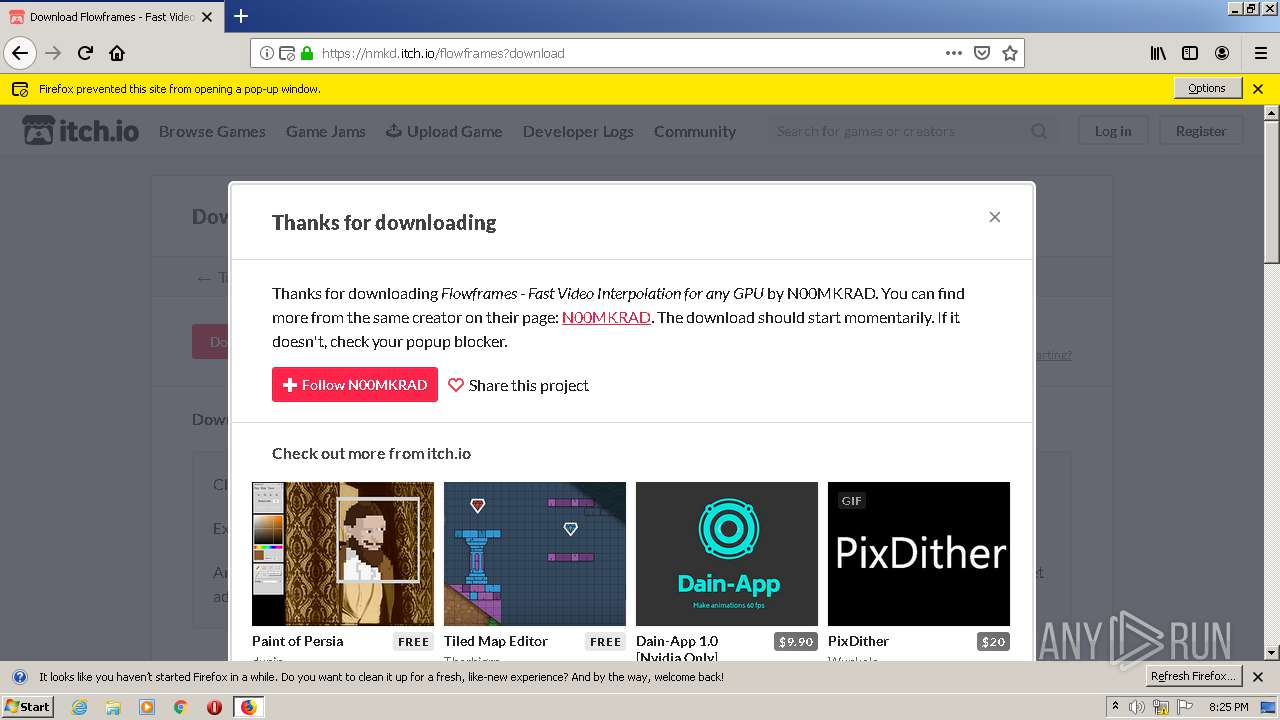Open the N00MKRAD creator page link

[606, 317]
